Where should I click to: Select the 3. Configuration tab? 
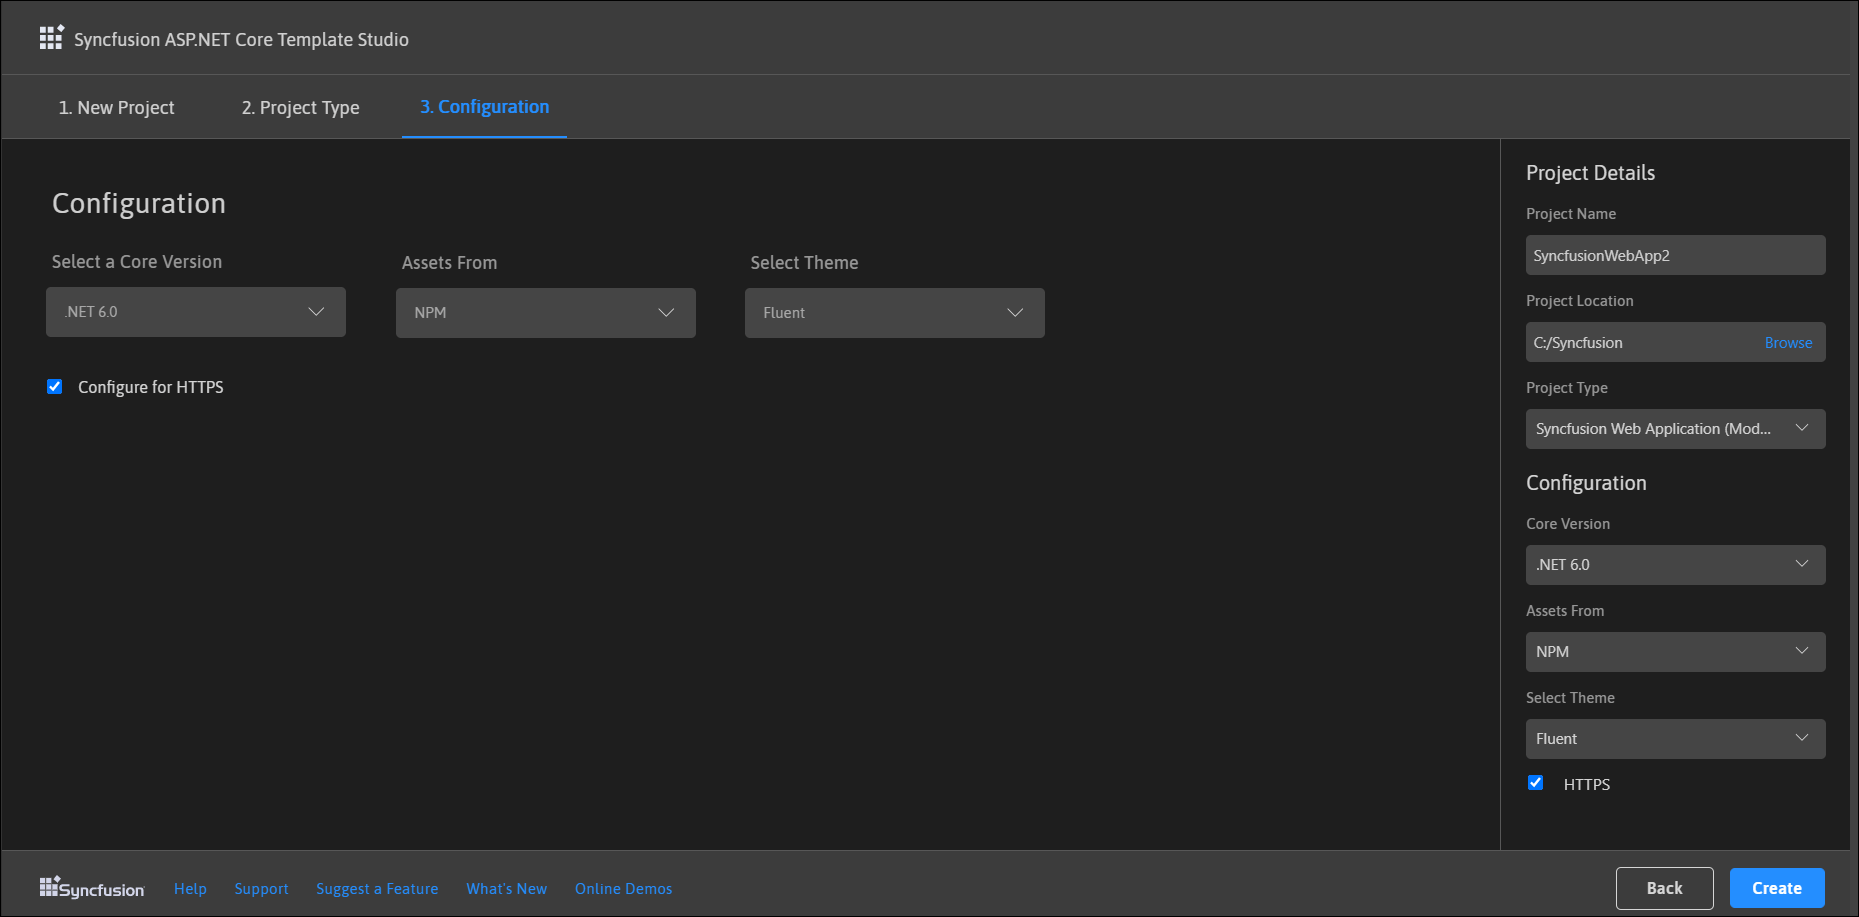[x=484, y=107]
